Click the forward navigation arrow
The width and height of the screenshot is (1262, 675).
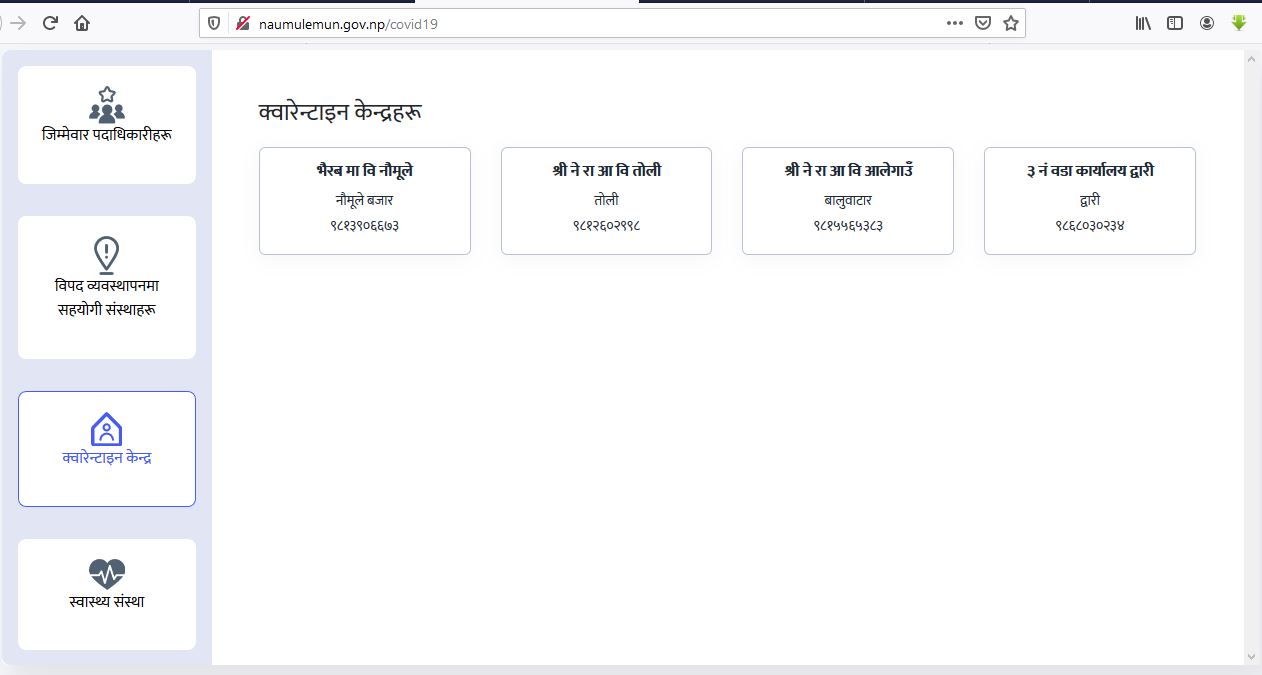pos(17,23)
